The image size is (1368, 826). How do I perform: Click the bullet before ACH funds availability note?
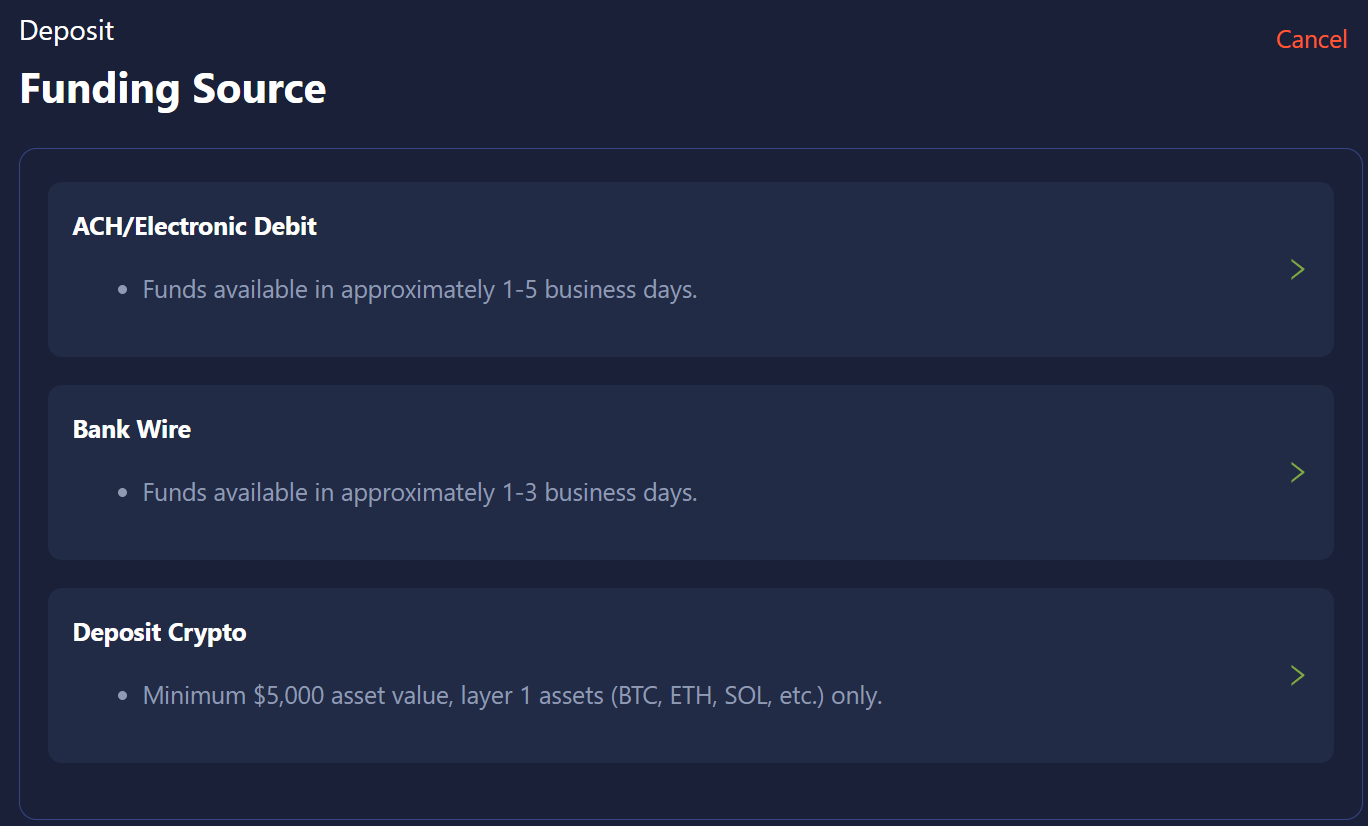pyautogui.click(x=122, y=291)
